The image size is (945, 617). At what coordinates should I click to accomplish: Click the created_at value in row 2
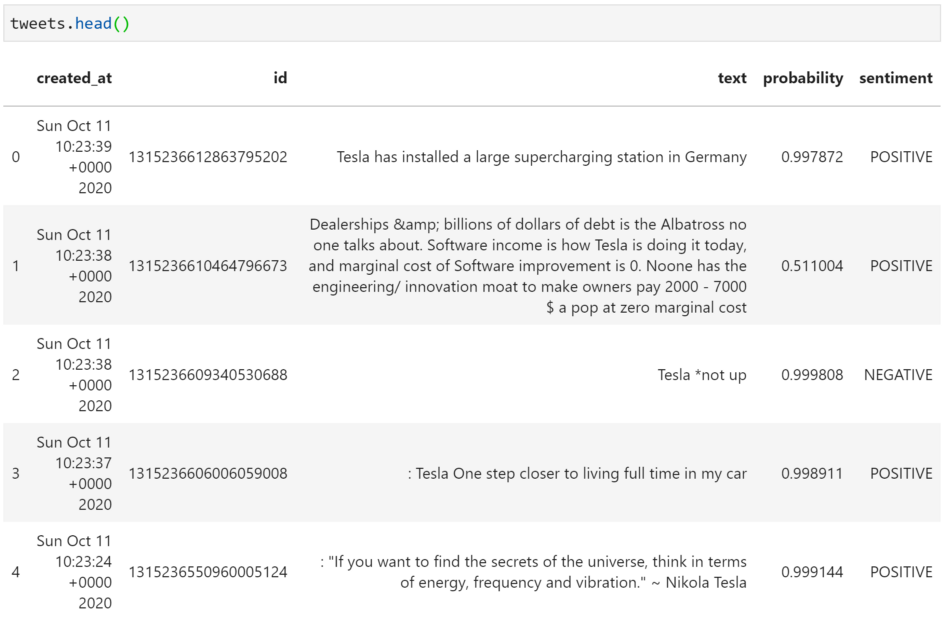(74, 375)
